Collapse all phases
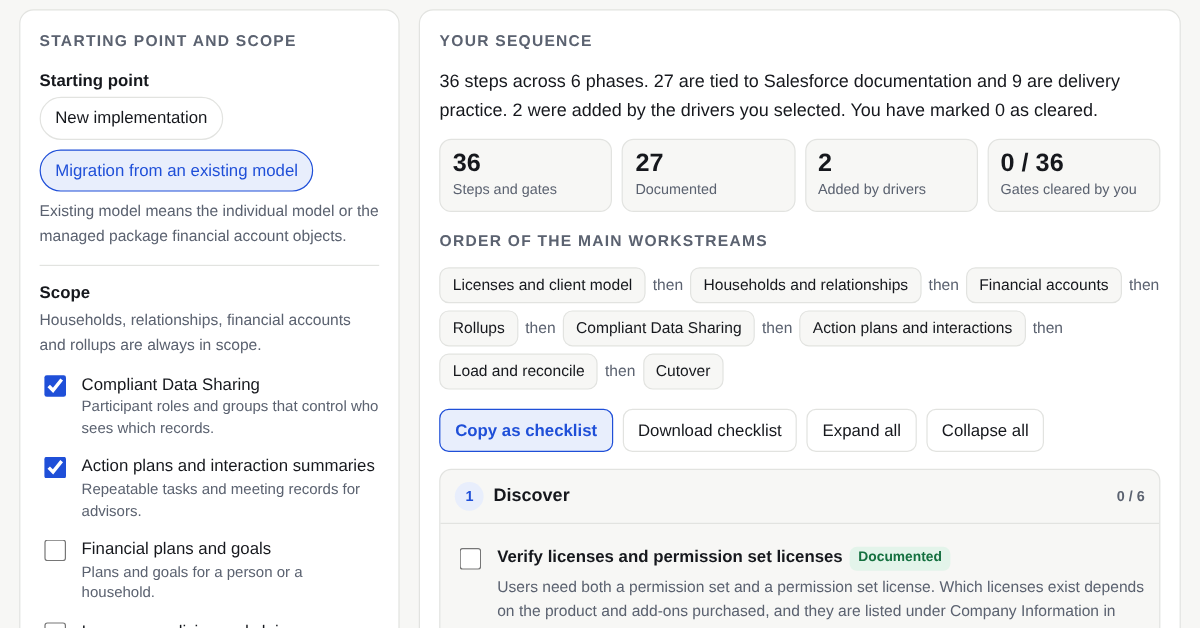This screenshot has width=1200, height=628. pos(985,430)
